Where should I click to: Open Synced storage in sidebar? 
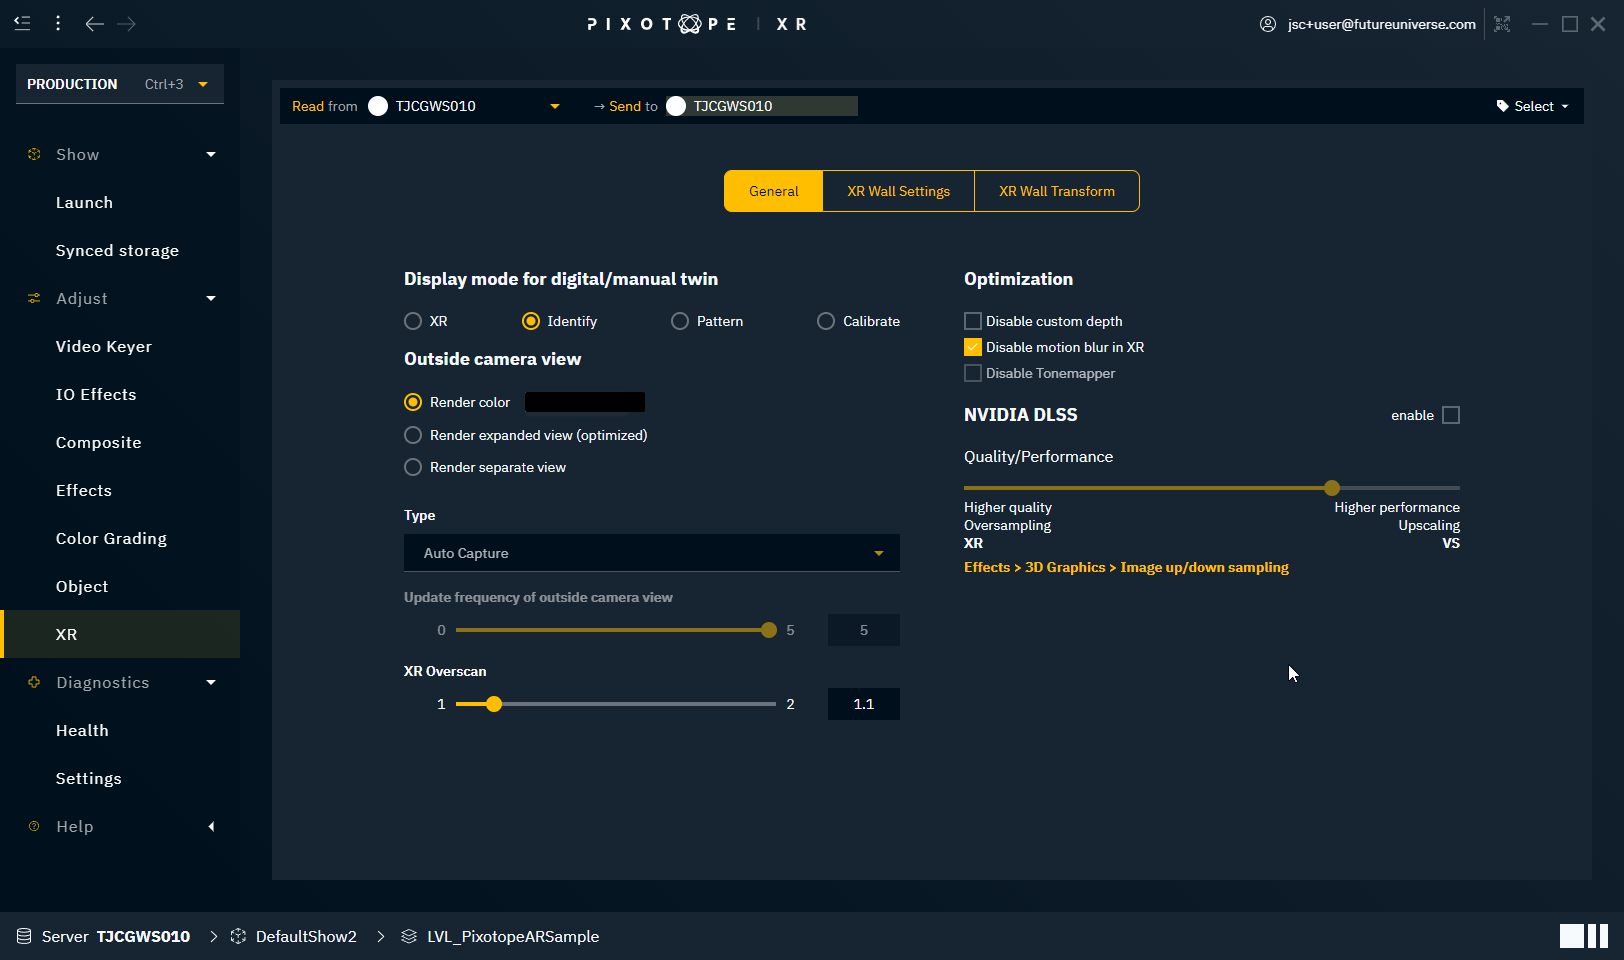pos(117,250)
